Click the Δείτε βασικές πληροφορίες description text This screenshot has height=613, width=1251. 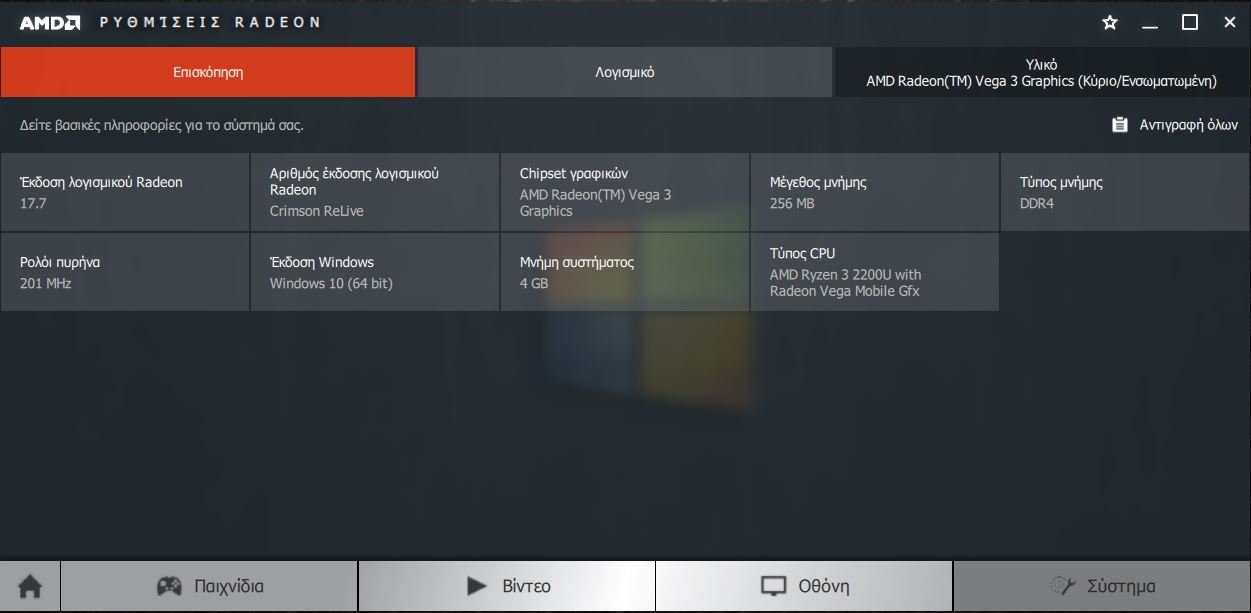coord(162,126)
